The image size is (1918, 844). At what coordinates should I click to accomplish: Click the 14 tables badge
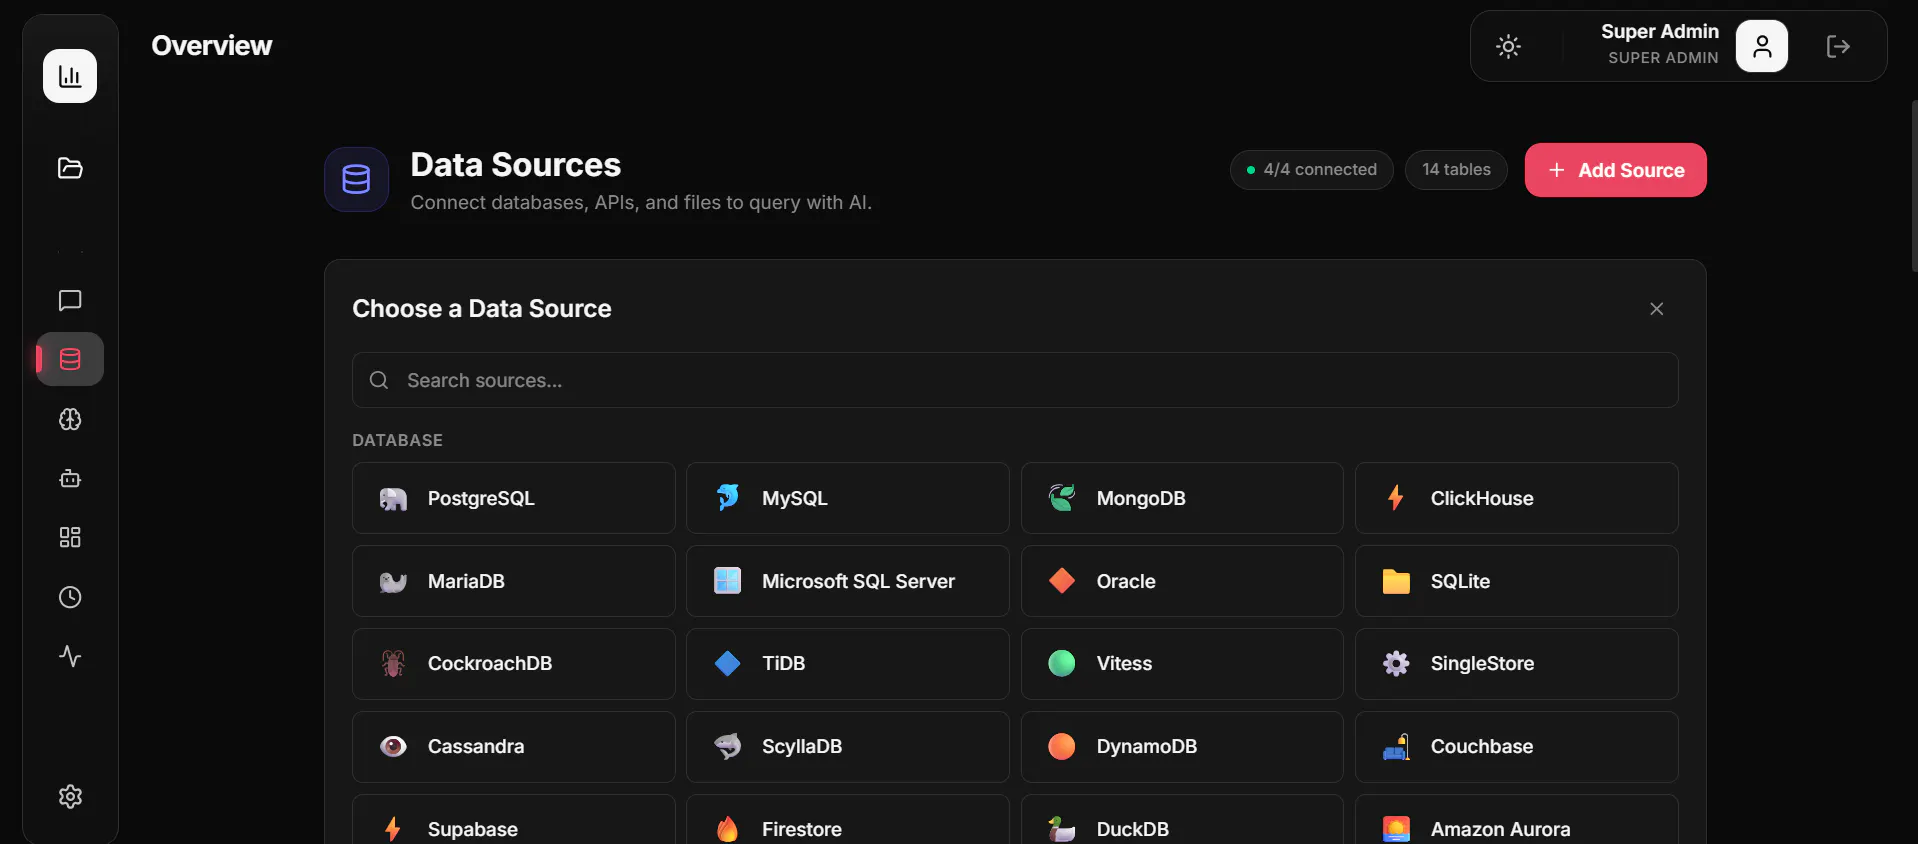pyautogui.click(x=1456, y=170)
